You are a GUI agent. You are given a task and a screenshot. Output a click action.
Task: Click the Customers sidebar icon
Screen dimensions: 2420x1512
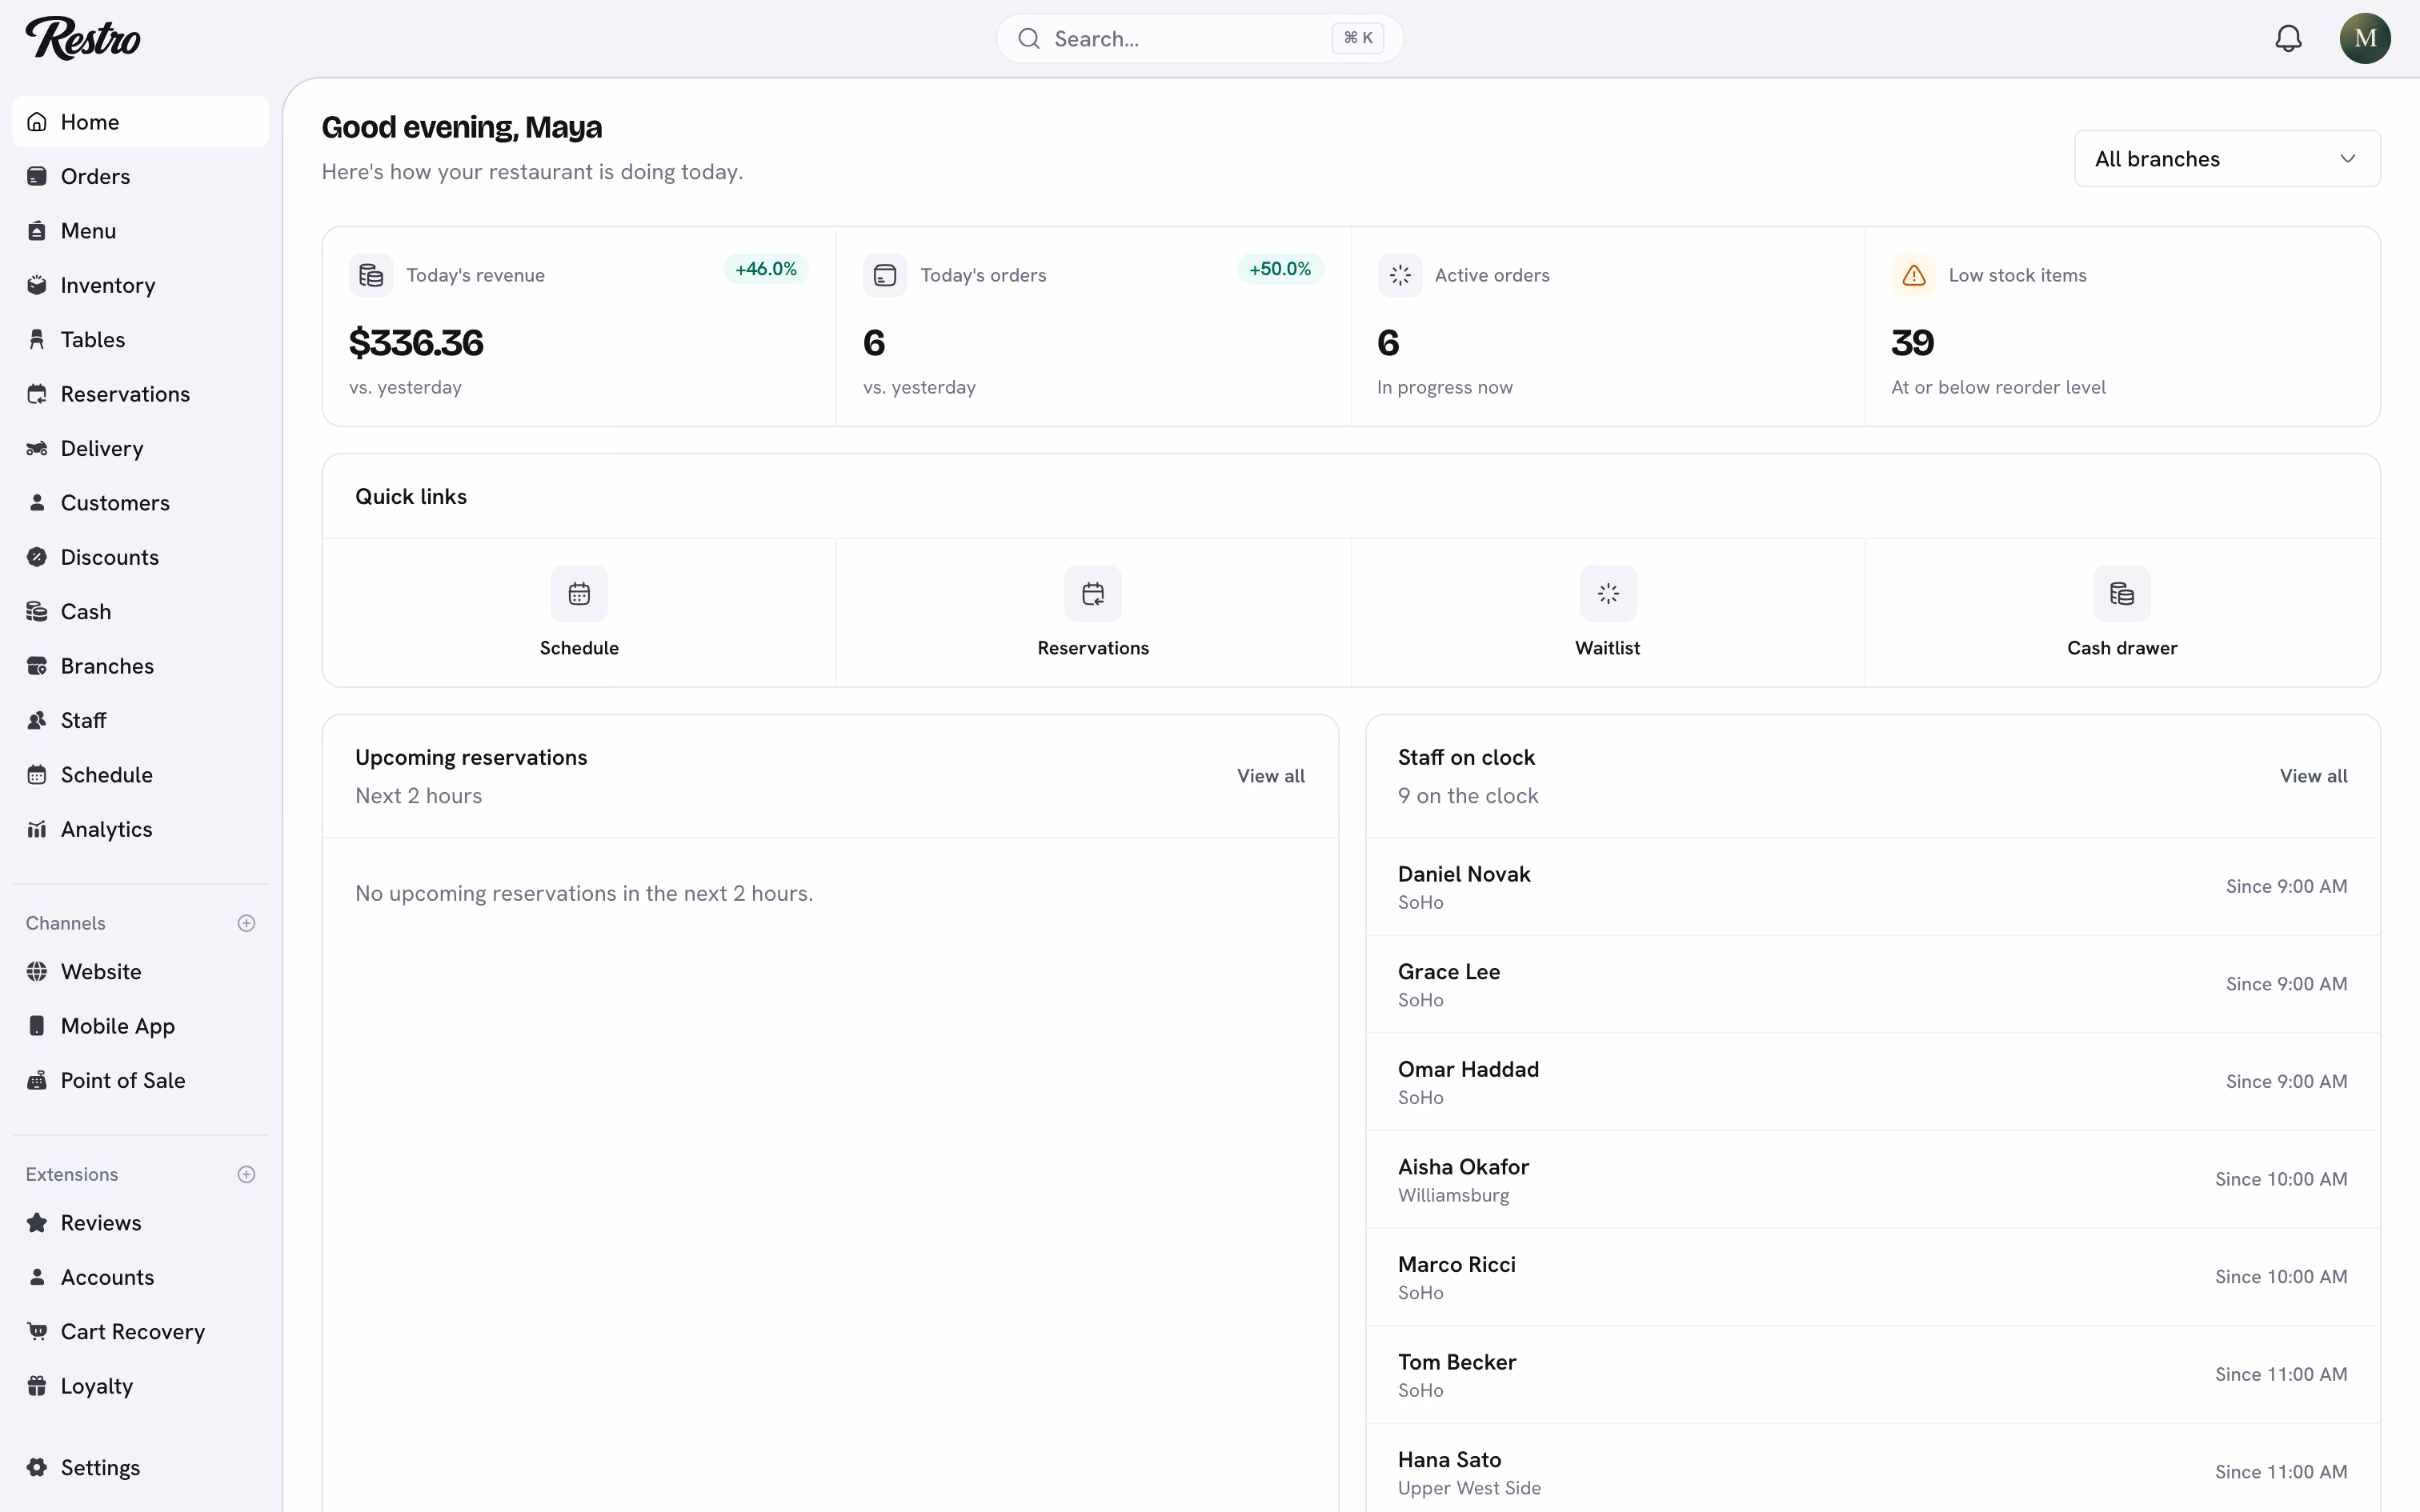click(37, 503)
